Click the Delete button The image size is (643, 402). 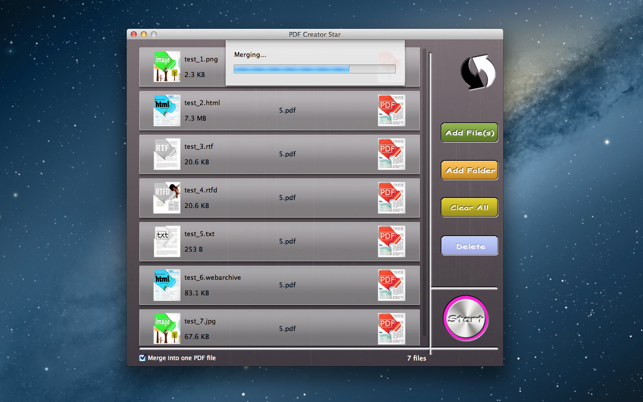pos(470,246)
